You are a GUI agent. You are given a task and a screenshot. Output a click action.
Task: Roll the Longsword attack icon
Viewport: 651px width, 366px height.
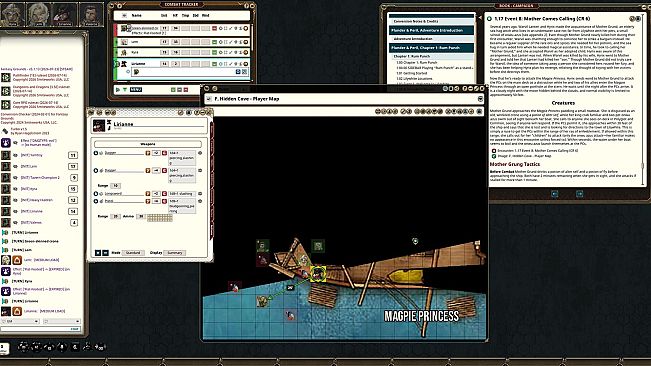(147, 194)
